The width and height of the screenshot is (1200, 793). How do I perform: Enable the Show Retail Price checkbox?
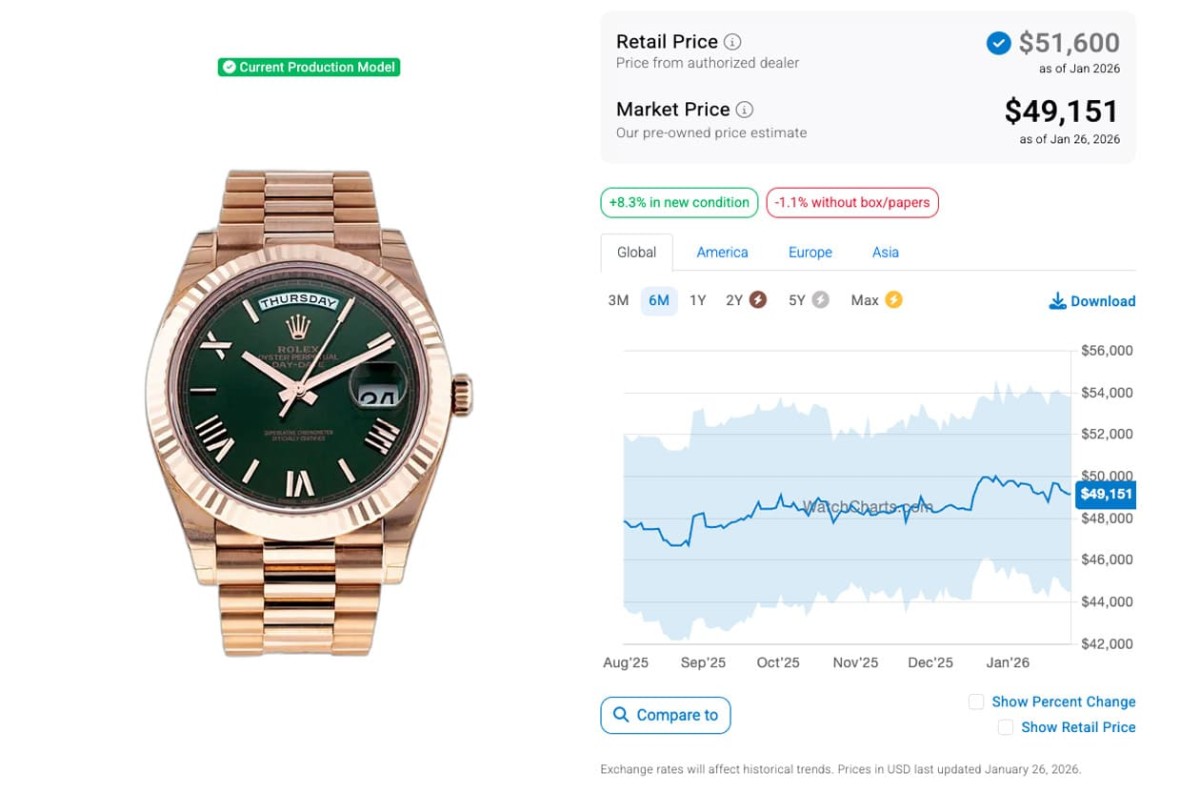1005,728
